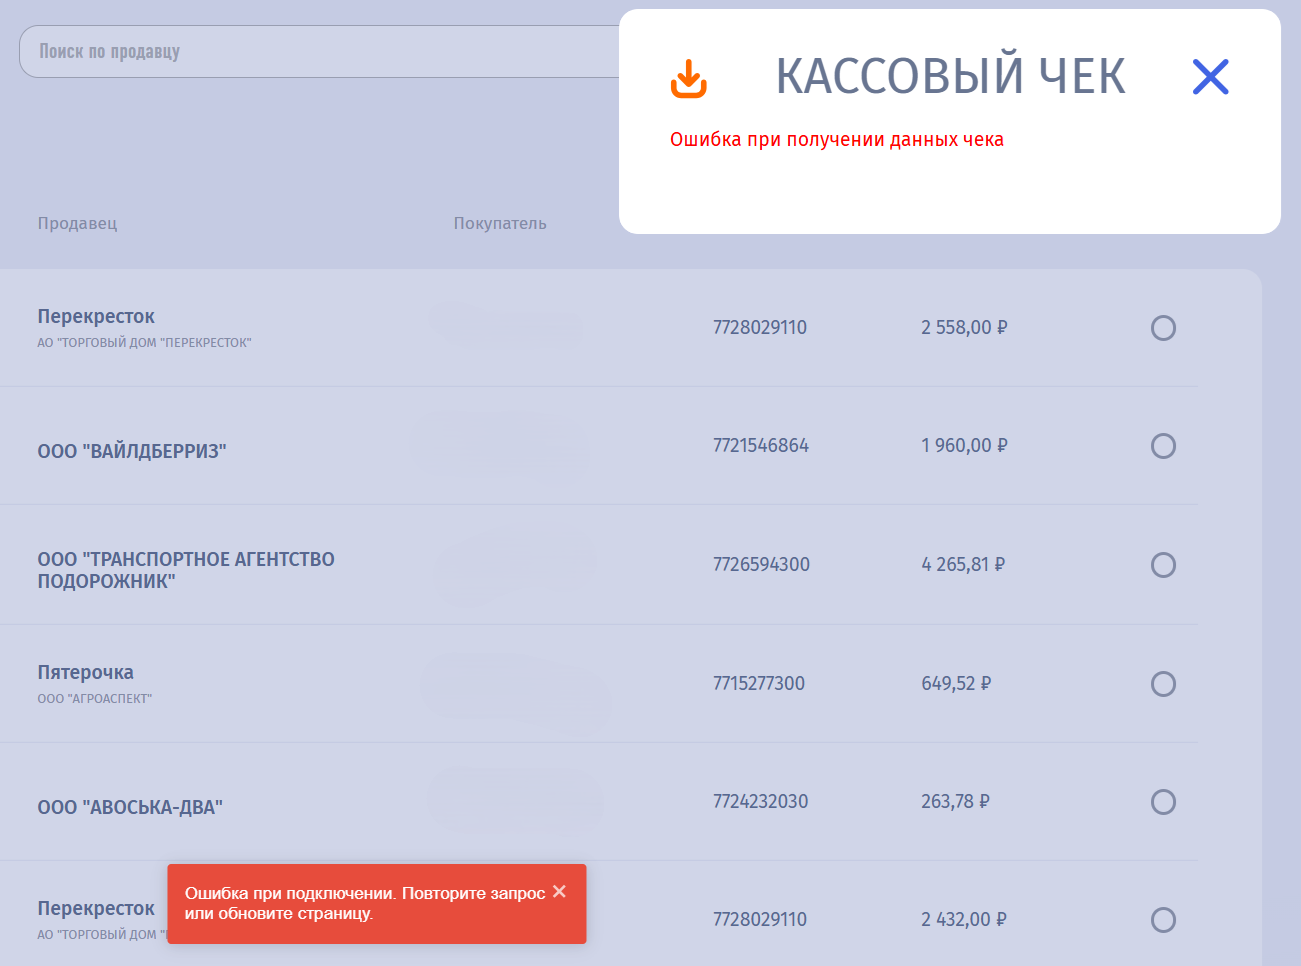Click the INN number 7726594300
The height and width of the screenshot is (966, 1301).
tap(761, 565)
